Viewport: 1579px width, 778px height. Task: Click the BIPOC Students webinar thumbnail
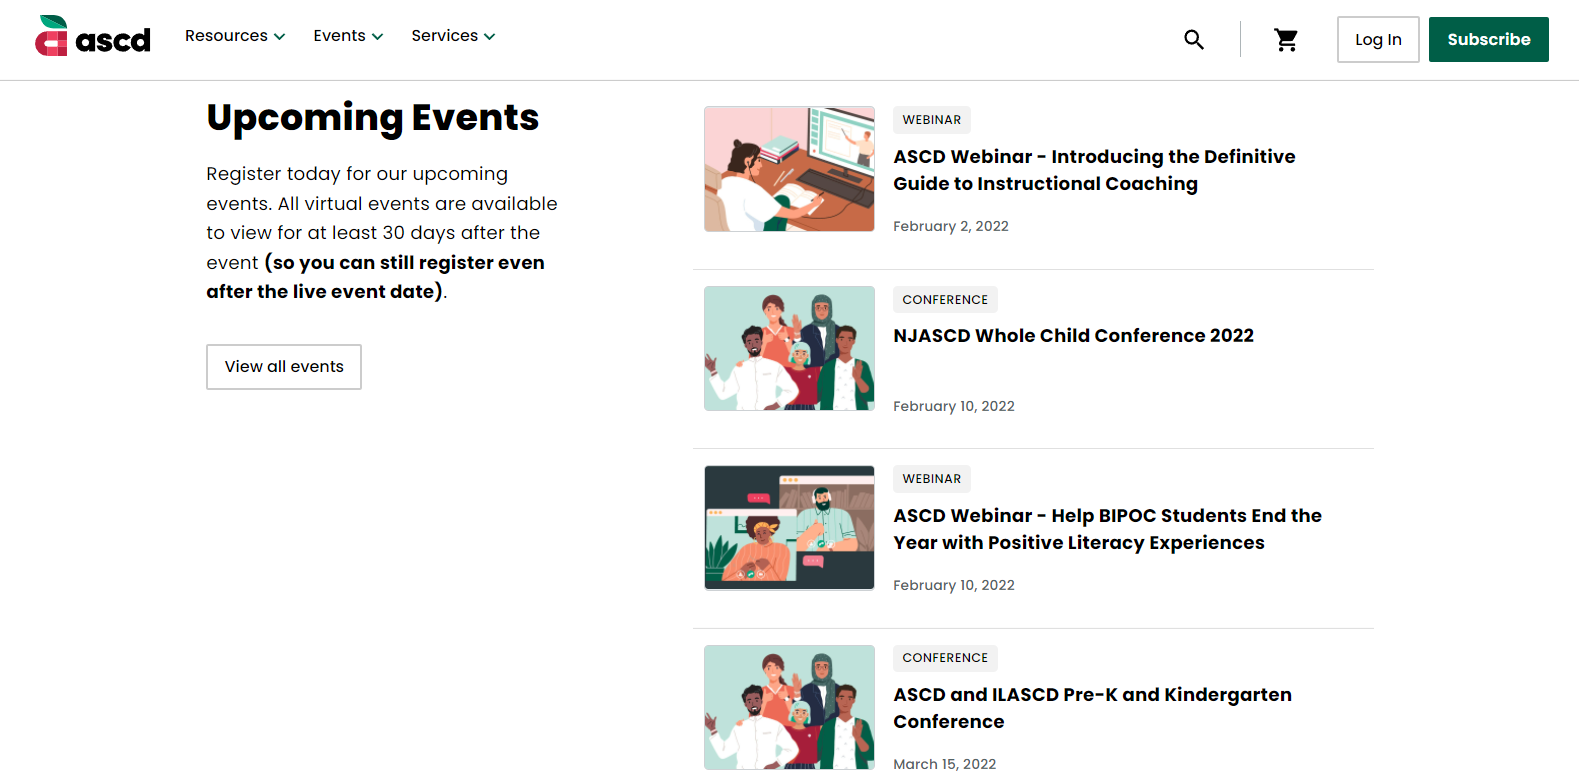coord(789,528)
